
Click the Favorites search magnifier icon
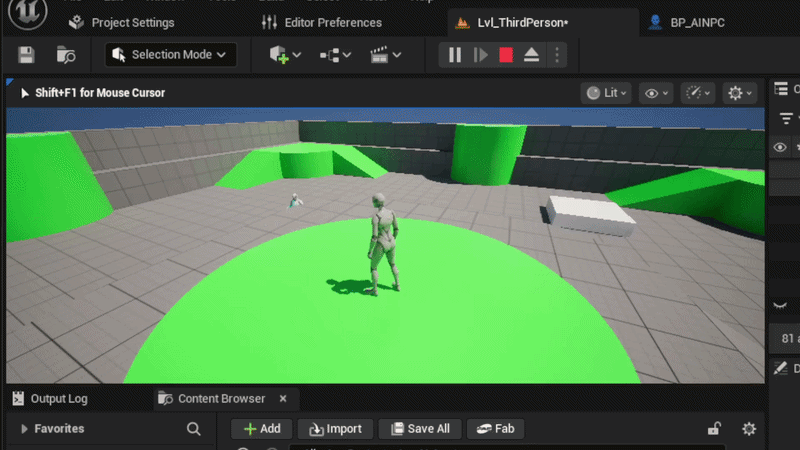193,429
